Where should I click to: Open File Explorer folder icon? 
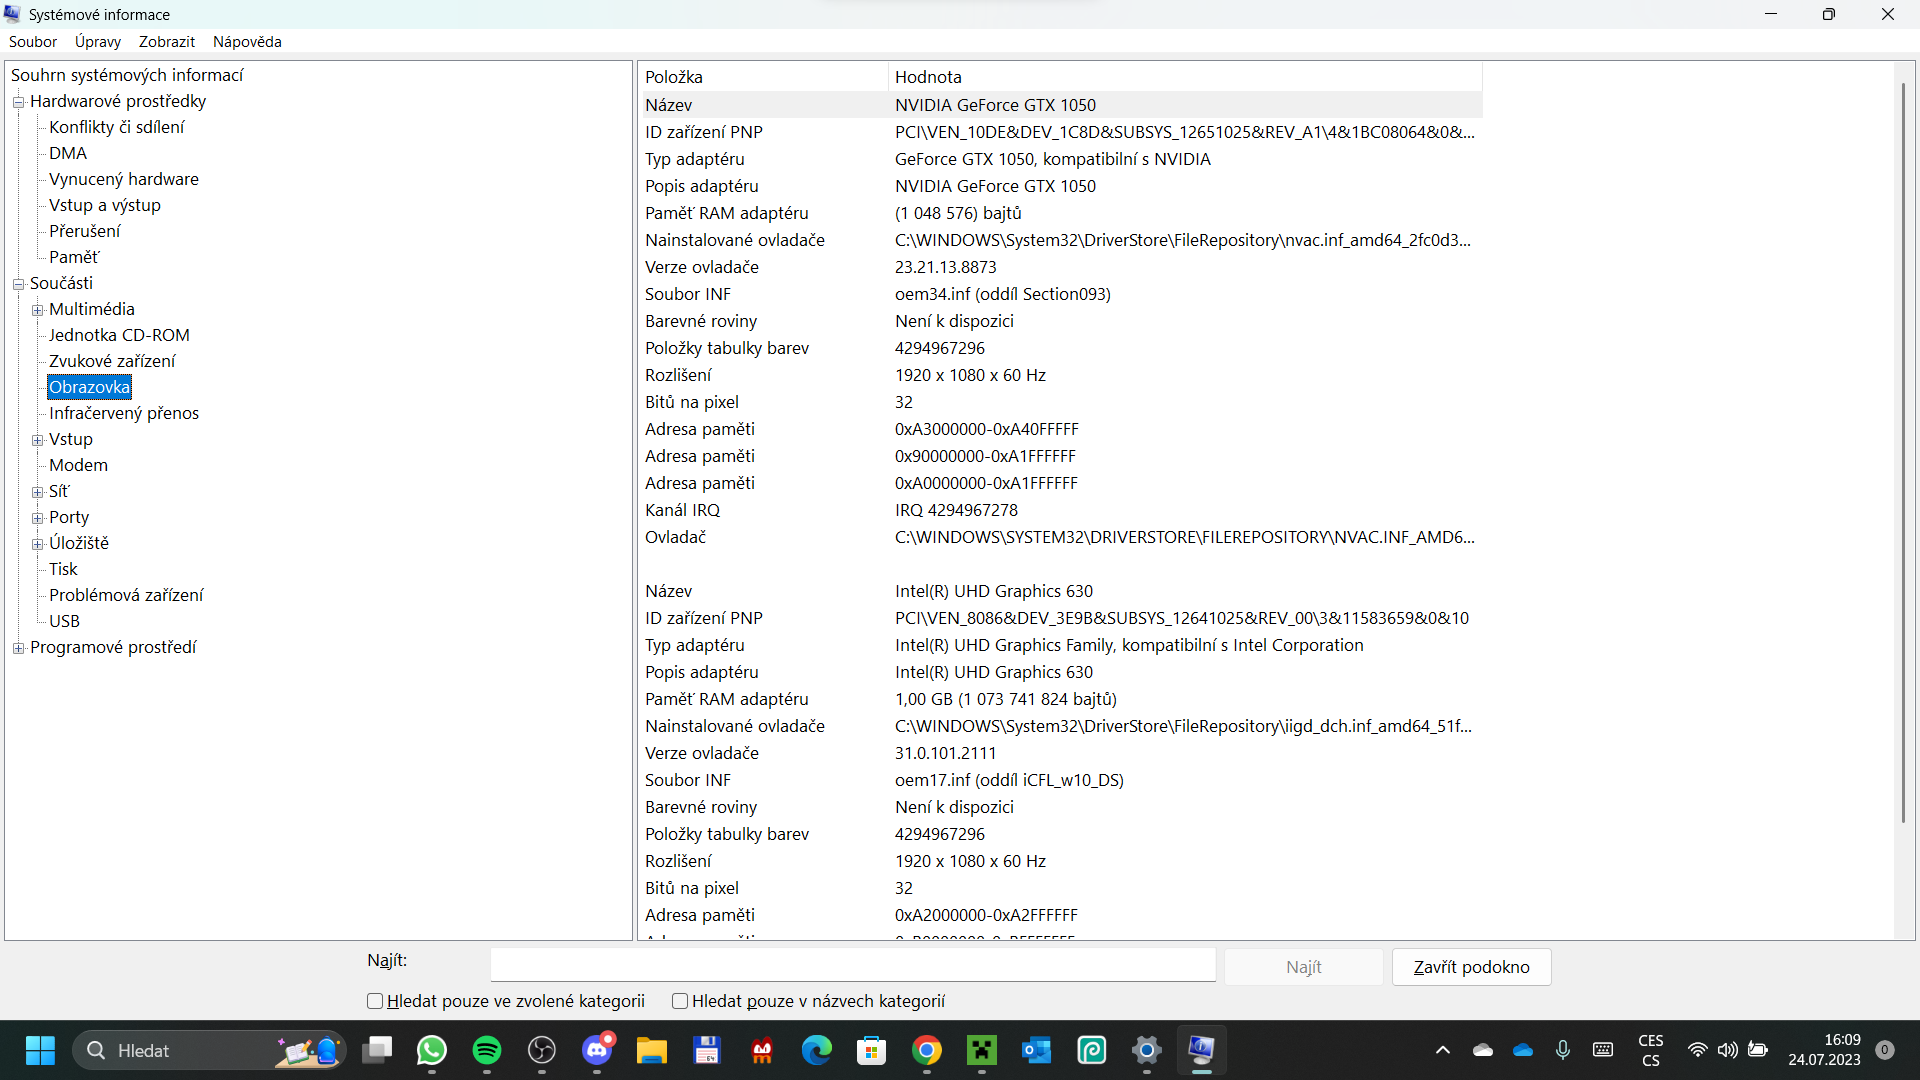(652, 1050)
